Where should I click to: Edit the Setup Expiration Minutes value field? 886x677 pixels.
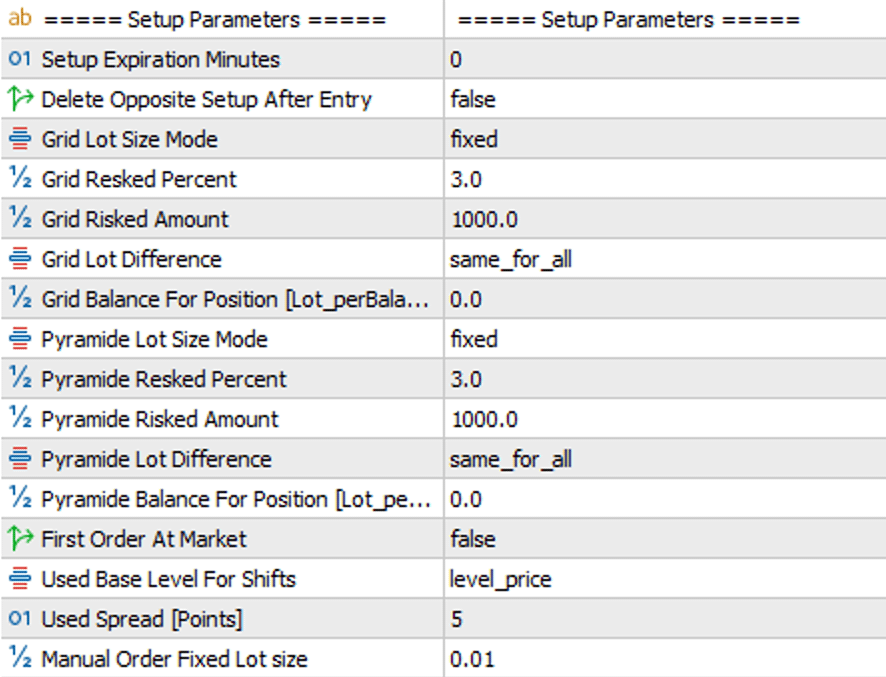click(456, 60)
